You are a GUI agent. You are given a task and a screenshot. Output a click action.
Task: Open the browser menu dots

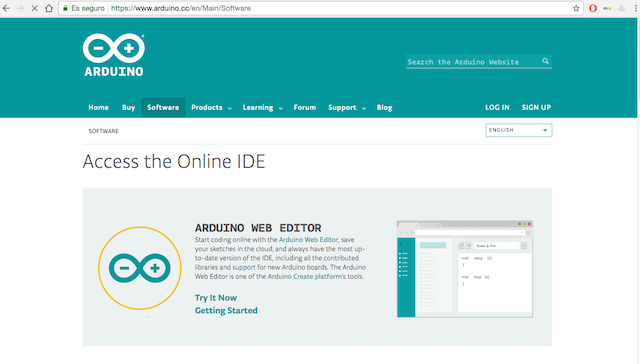click(x=636, y=8)
